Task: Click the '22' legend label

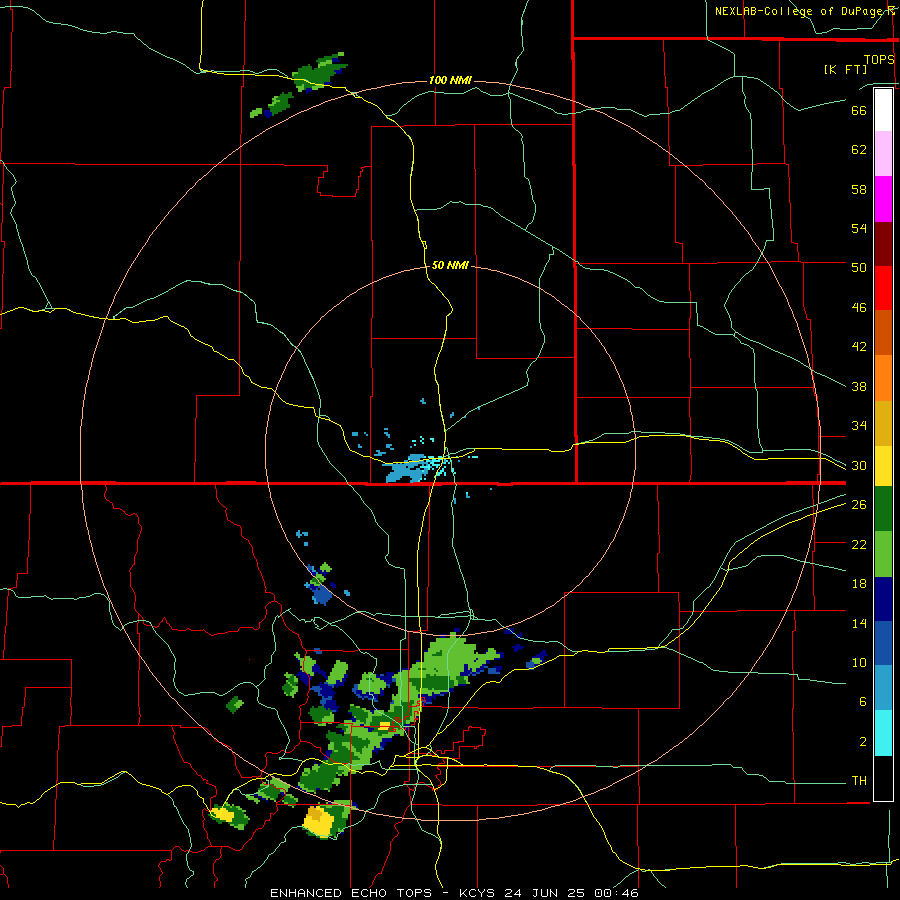Action: click(x=859, y=544)
